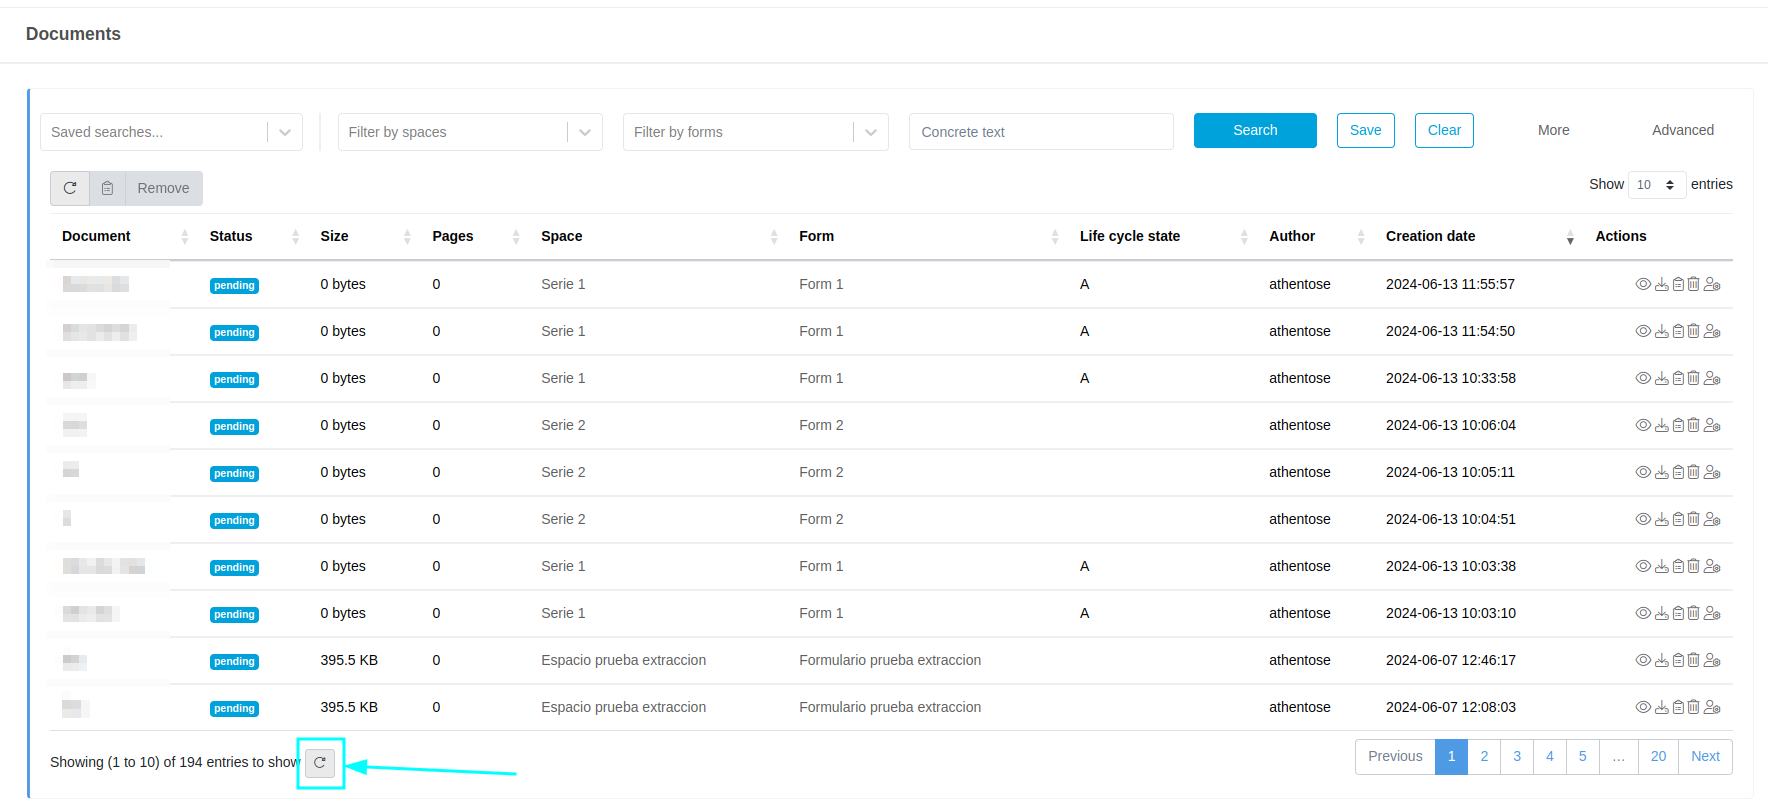Jump to page 20 in pagination

pos(1658,757)
